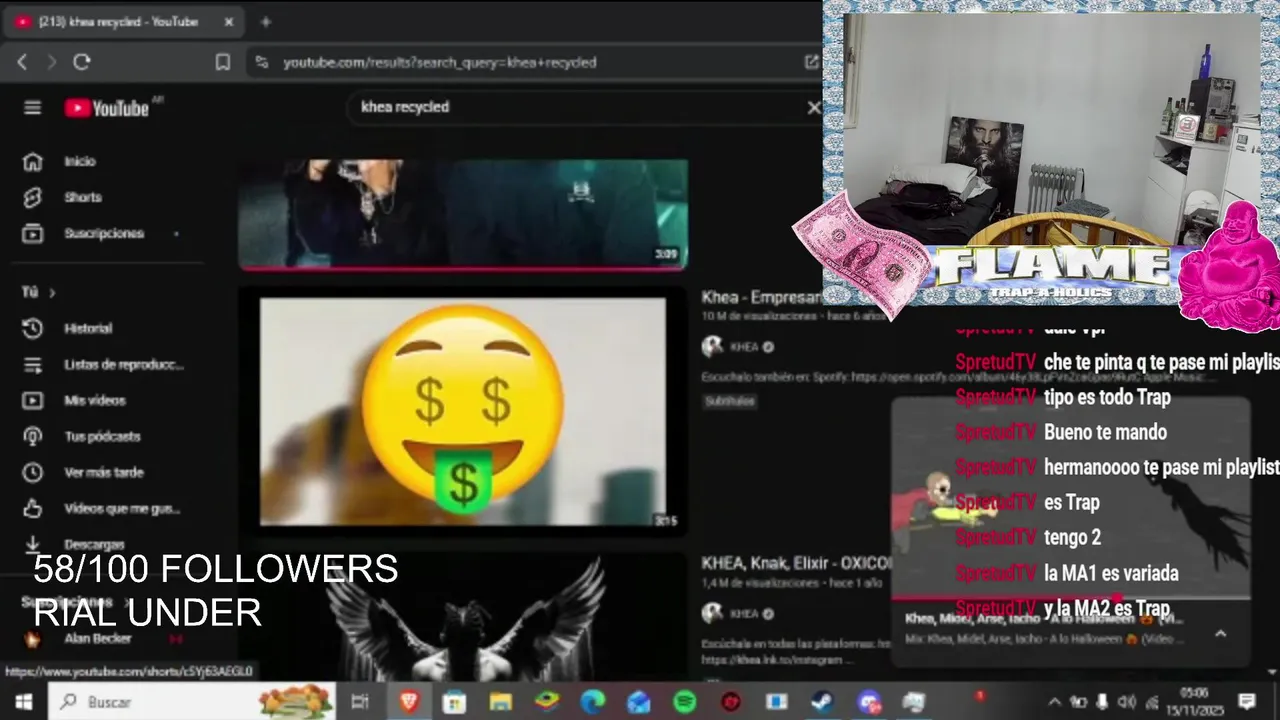Open the Windows notification center icon
1280x720 pixels.
pyautogui.click(x=1246, y=702)
